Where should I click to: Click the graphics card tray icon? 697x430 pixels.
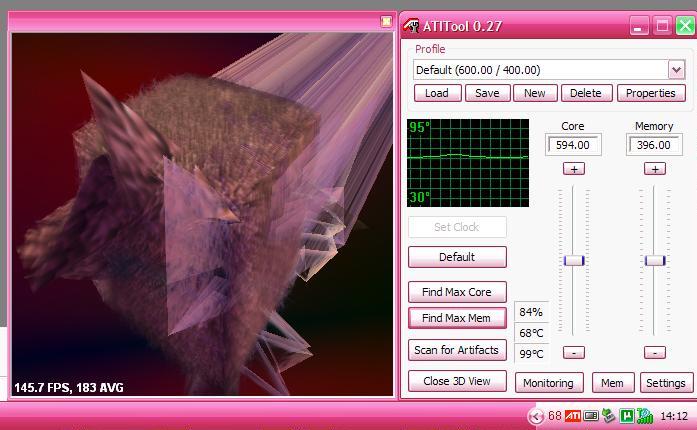[591, 416]
